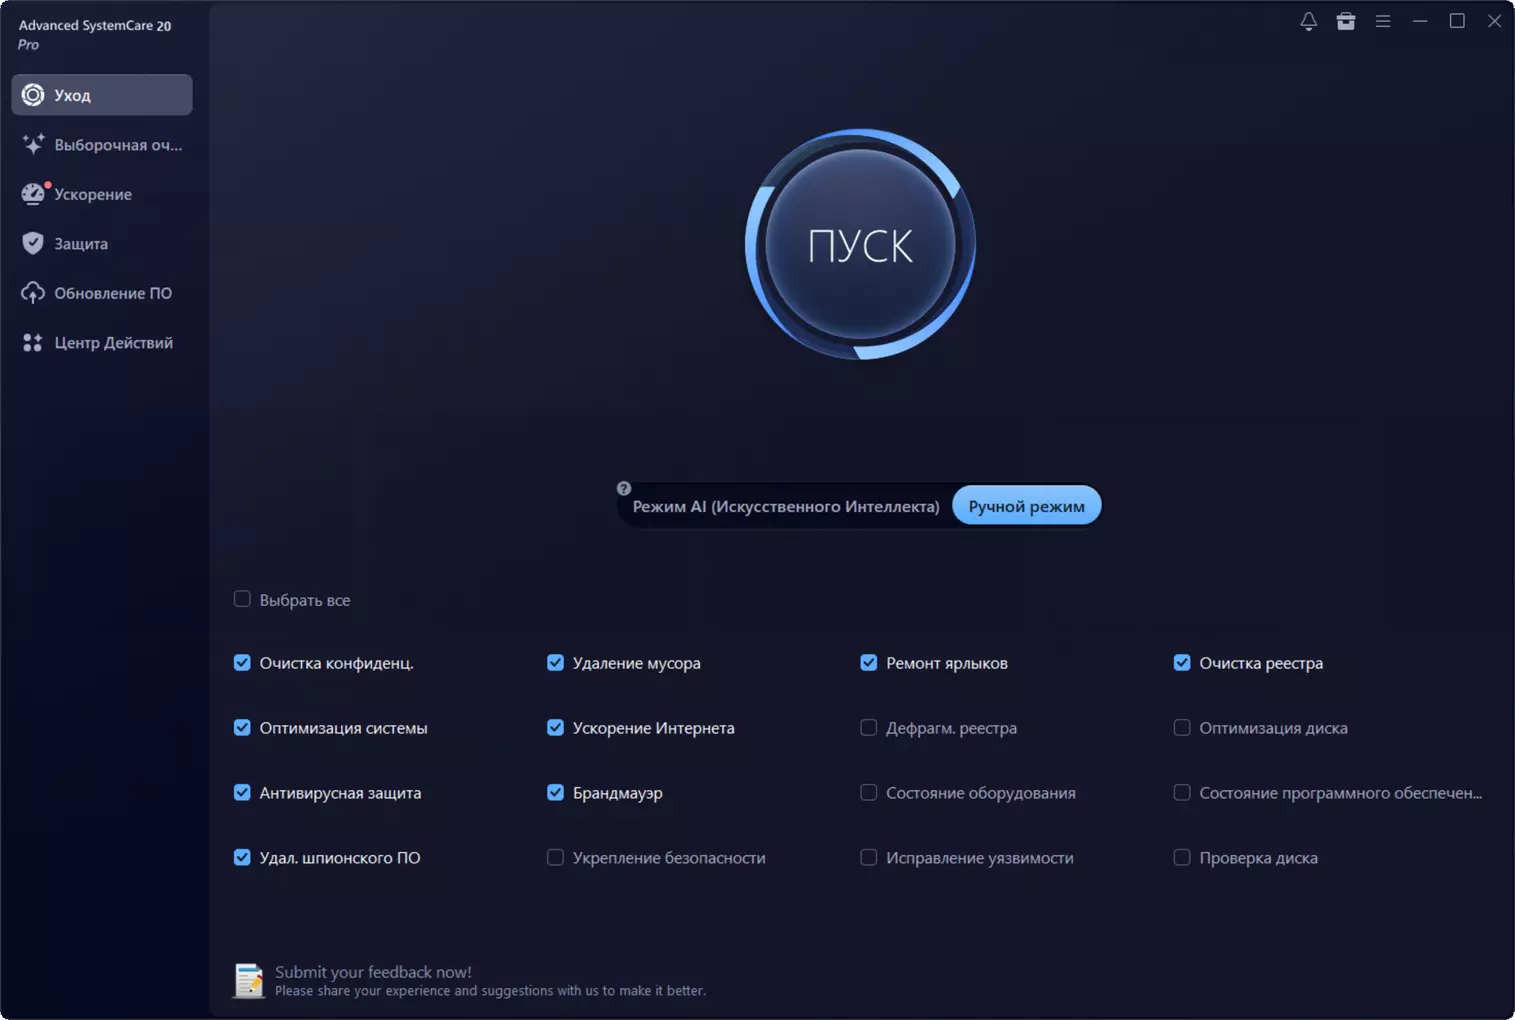This screenshot has width=1515, height=1020.
Task: Enable Оптимизация диска checkbox
Action: click(1182, 728)
